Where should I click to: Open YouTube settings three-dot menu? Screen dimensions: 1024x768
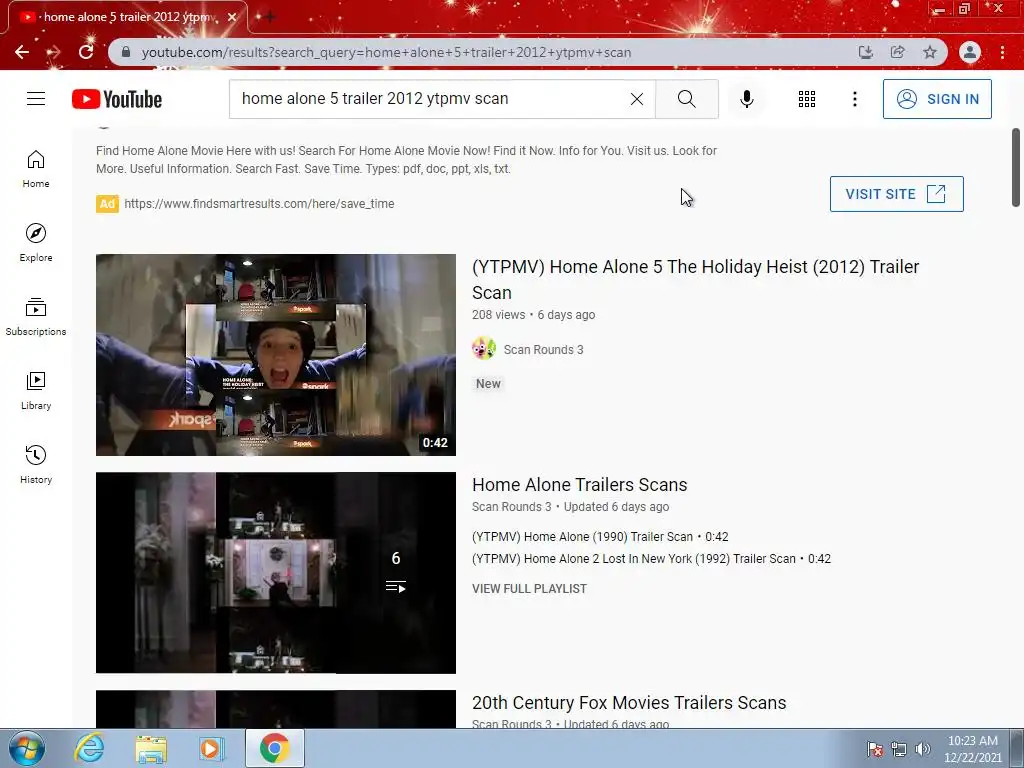tap(855, 99)
